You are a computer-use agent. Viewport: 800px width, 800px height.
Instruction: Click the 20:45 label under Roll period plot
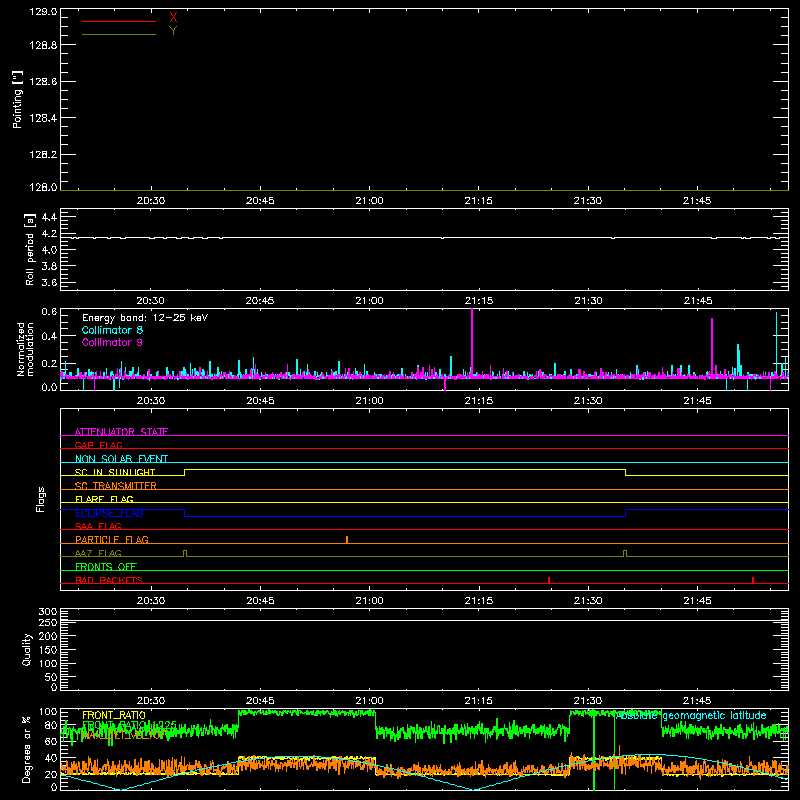point(260,301)
